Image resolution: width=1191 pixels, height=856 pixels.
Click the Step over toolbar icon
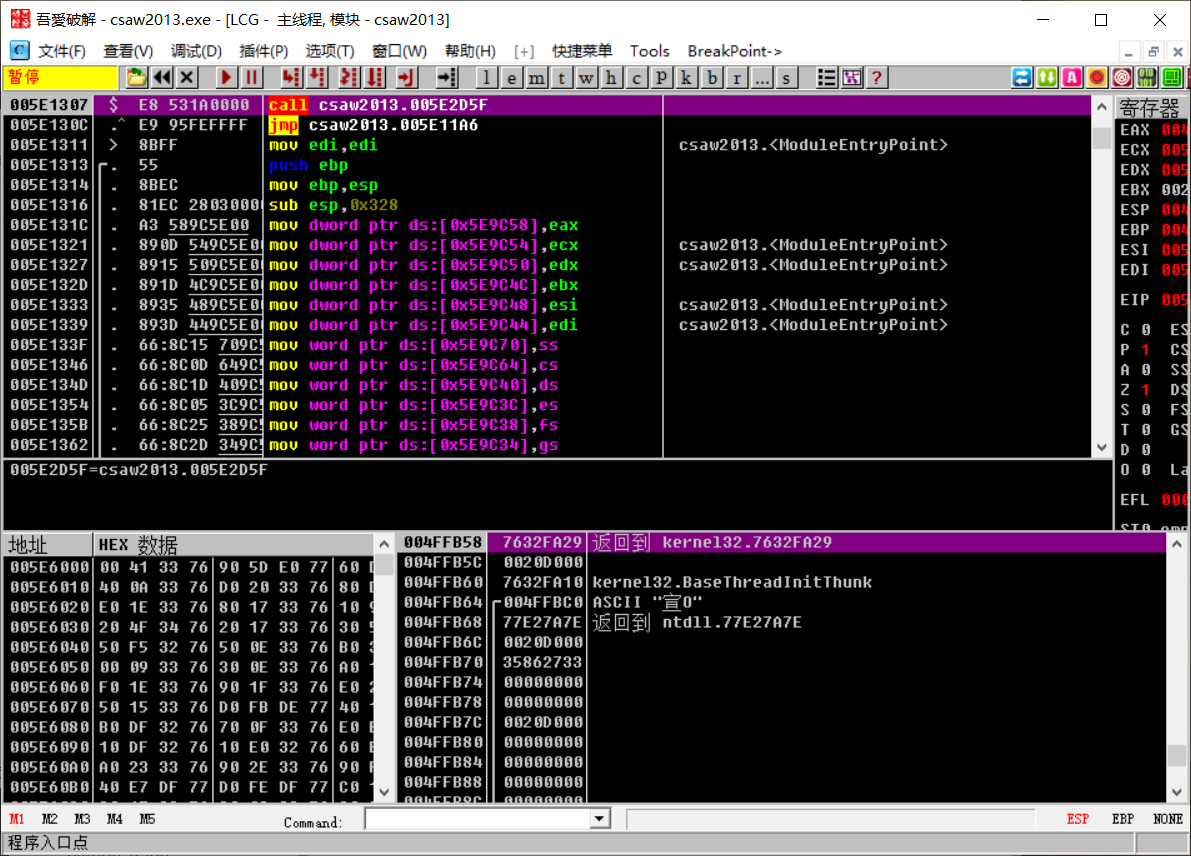(317, 77)
